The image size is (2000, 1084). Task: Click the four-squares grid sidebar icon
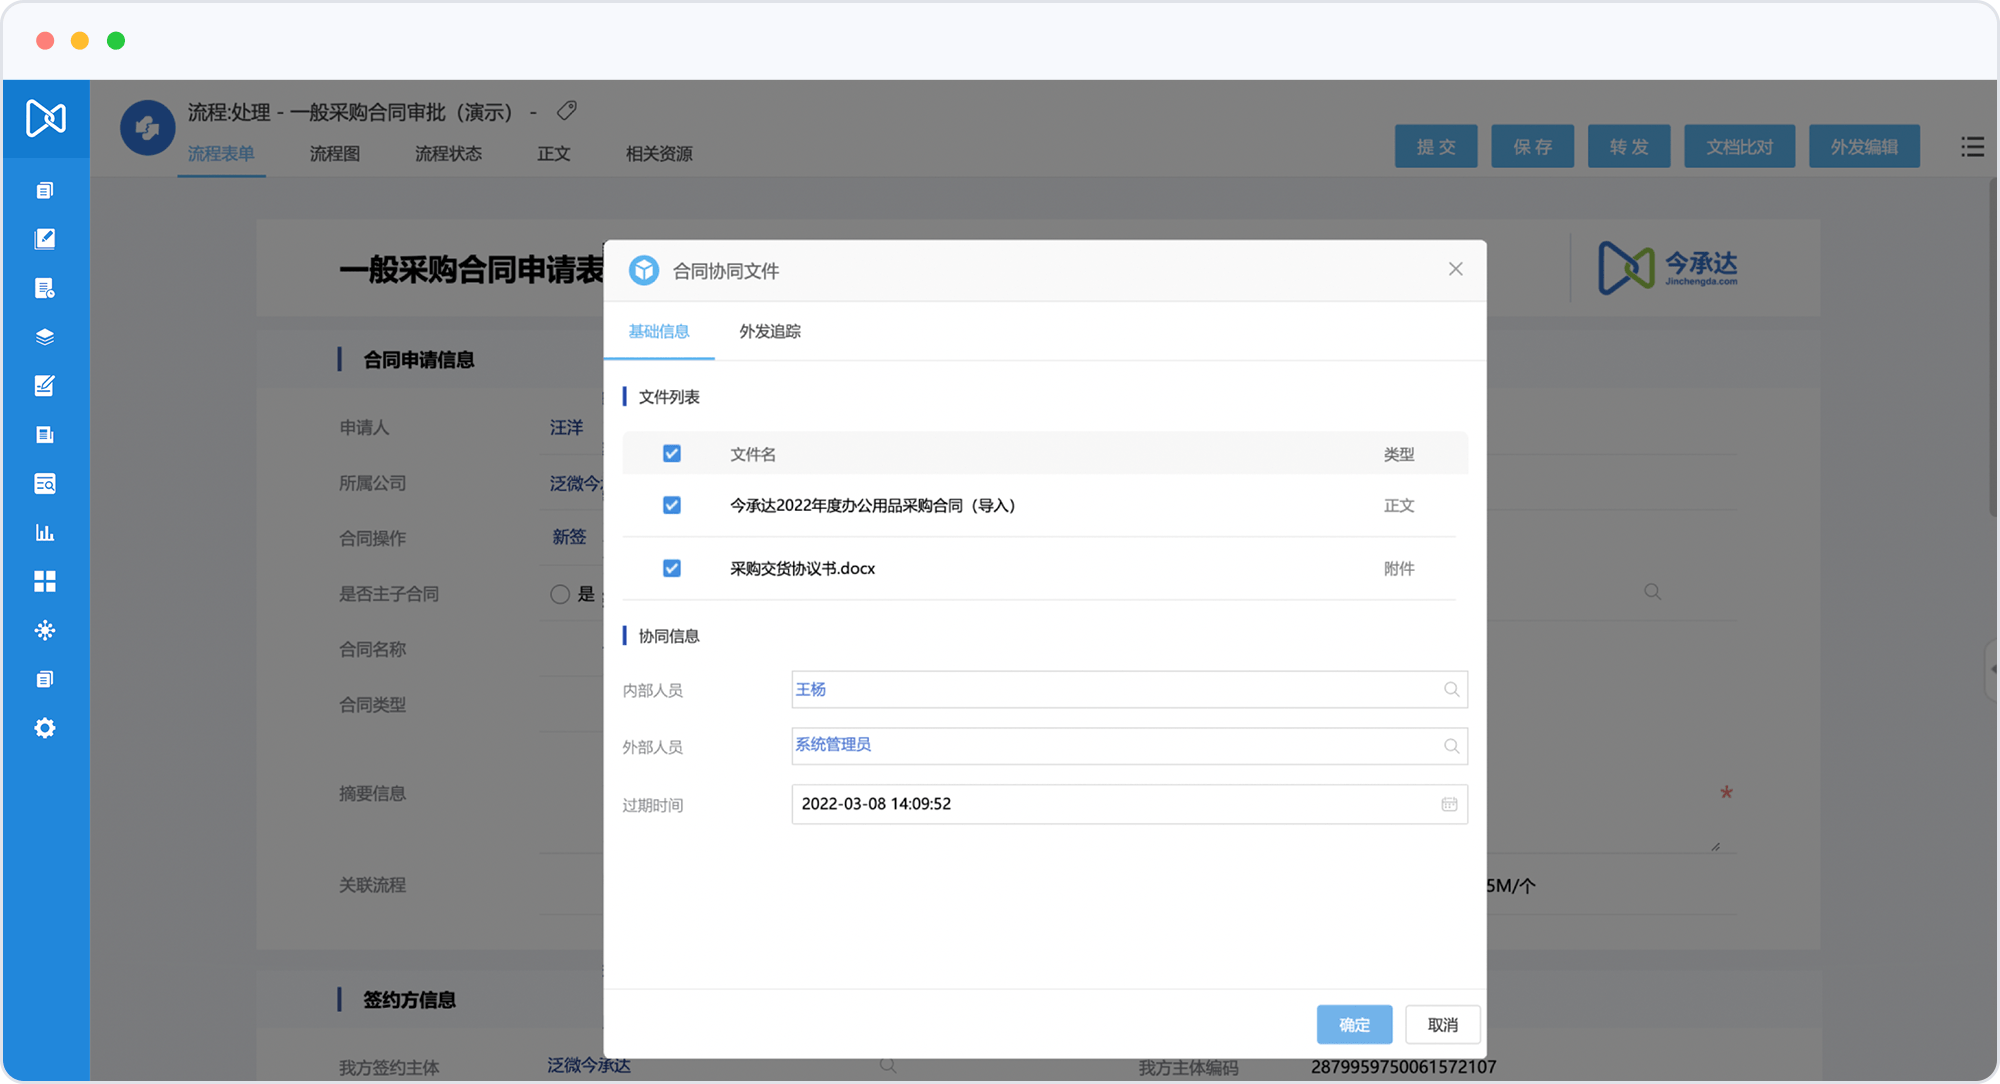(45, 582)
